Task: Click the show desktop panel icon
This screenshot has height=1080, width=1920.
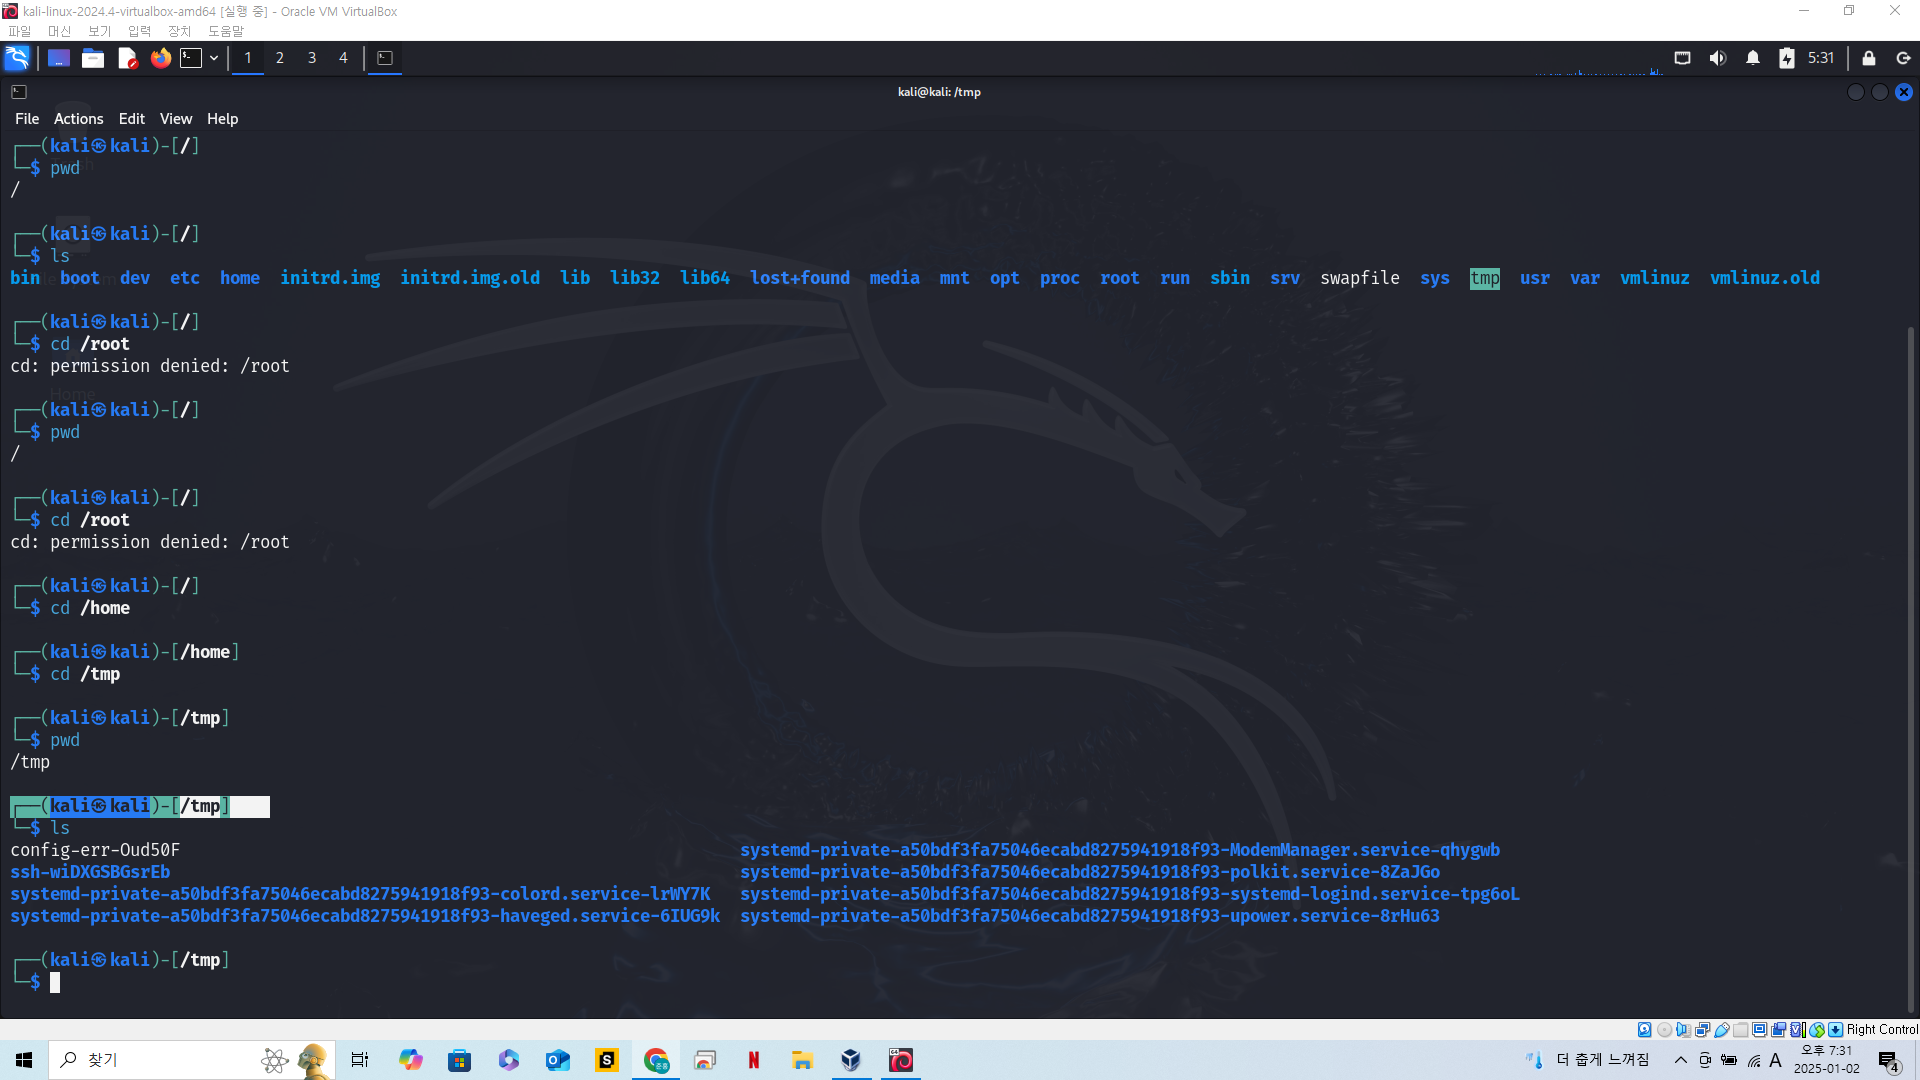Action: tap(59, 58)
